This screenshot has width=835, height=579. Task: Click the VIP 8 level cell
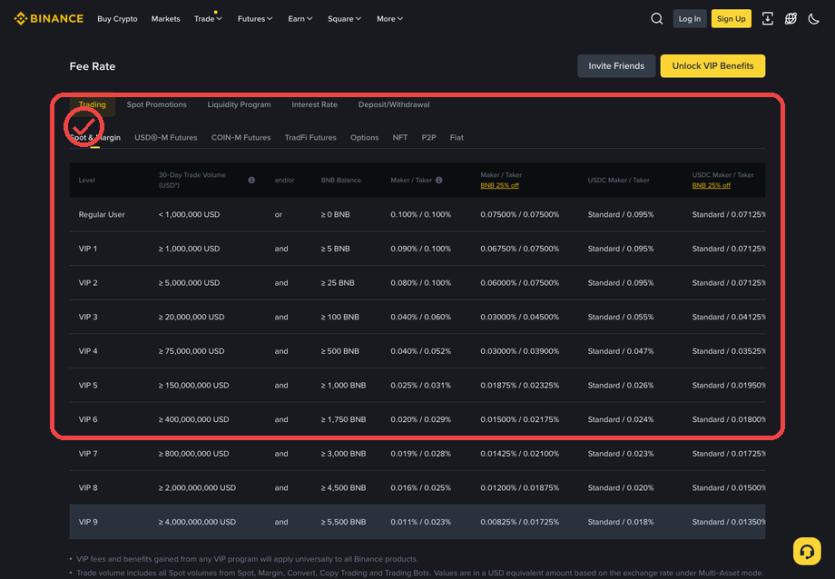(x=88, y=487)
